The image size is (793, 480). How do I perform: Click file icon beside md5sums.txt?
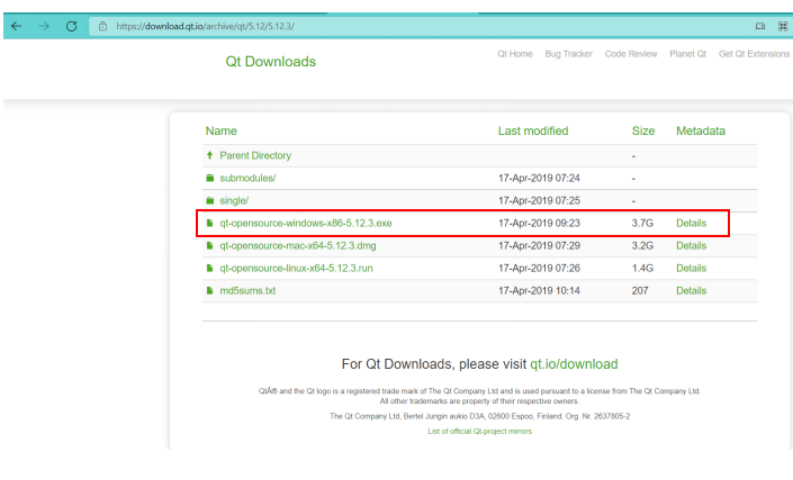(209, 291)
